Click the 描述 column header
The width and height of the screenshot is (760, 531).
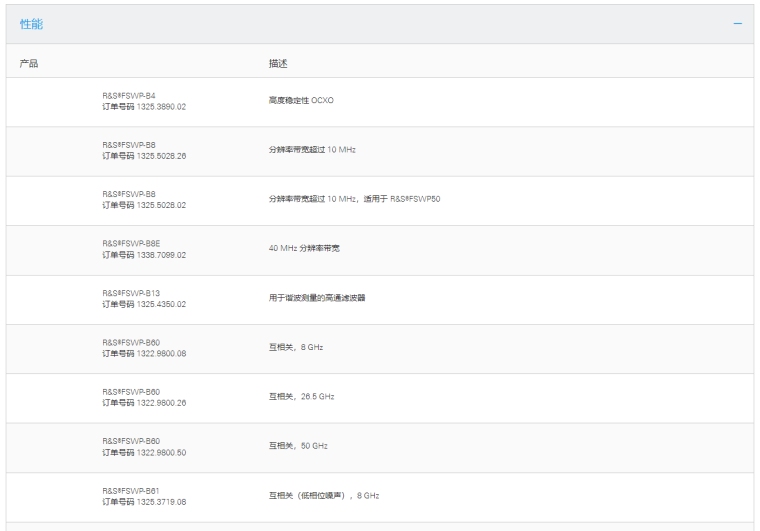tap(278, 63)
